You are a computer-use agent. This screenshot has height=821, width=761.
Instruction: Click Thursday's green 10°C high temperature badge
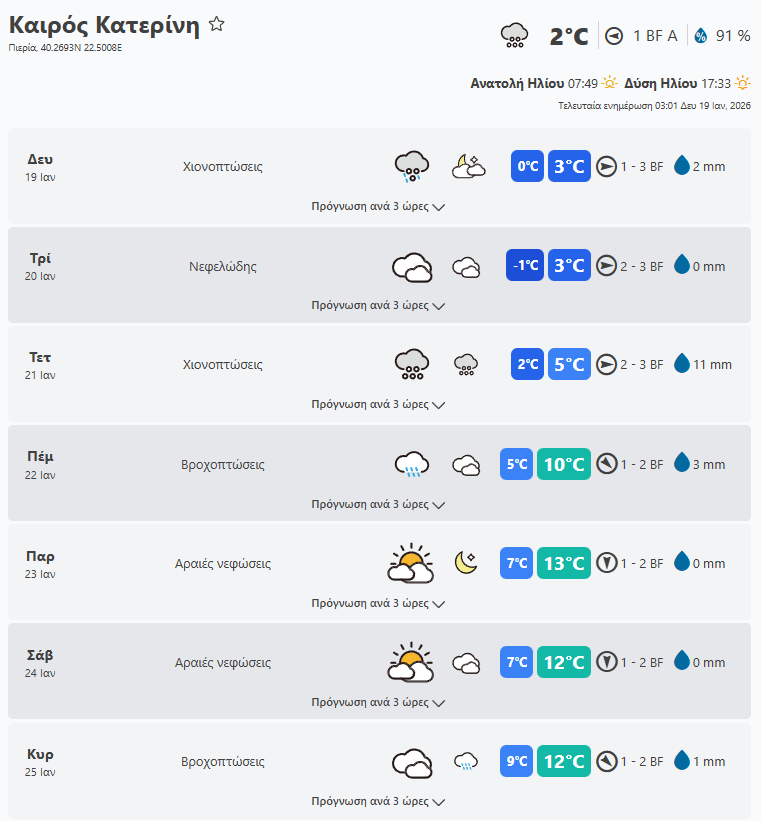tap(564, 464)
